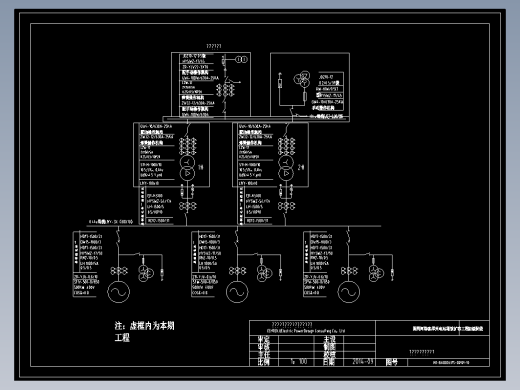Select the leftmost generator sine-wave symbol
The image size is (520, 390).
point(118,292)
